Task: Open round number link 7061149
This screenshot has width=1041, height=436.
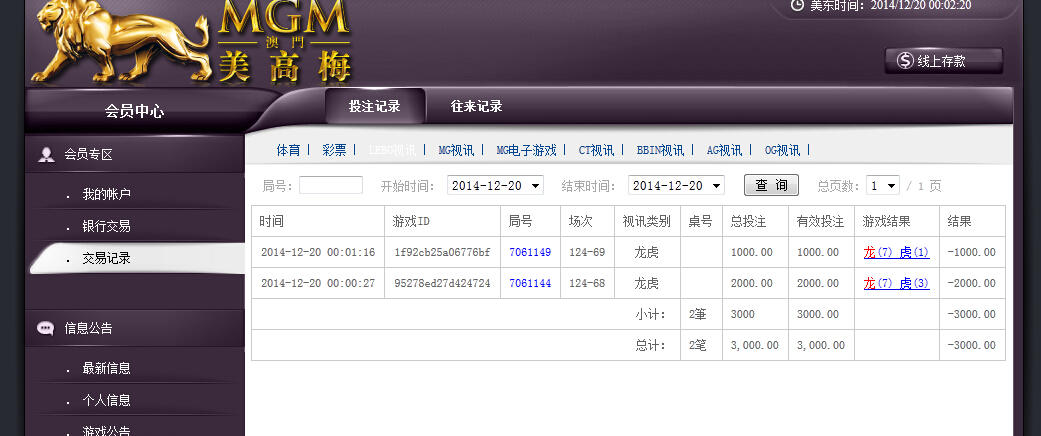Action: [530, 252]
